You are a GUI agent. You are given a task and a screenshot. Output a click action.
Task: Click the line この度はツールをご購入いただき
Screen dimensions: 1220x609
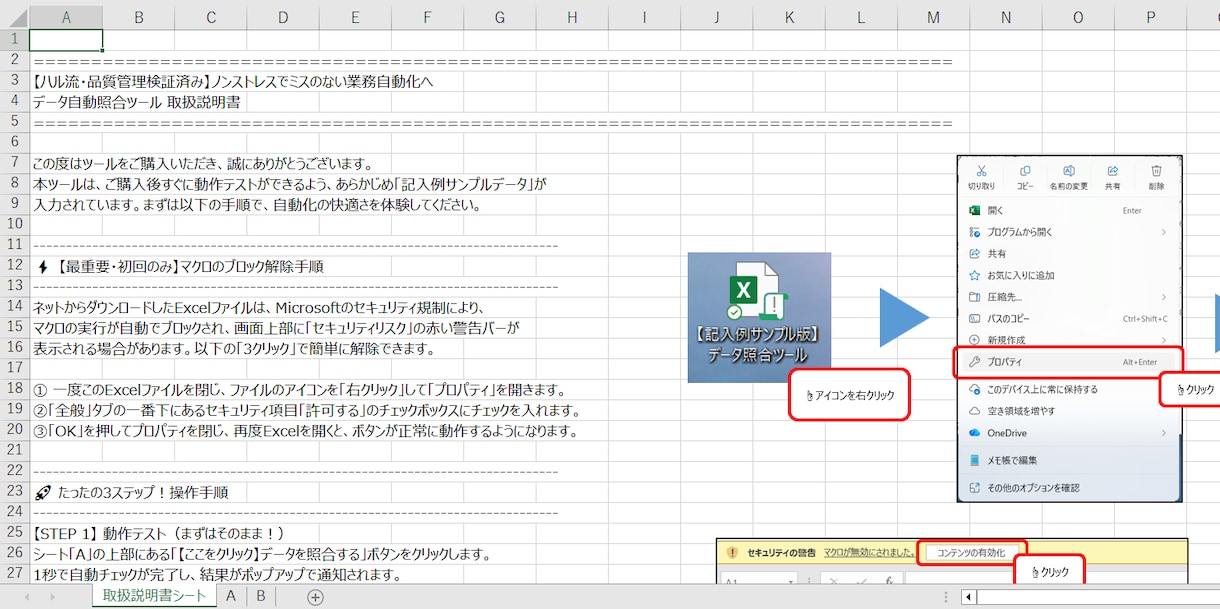(x=203, y=163)
